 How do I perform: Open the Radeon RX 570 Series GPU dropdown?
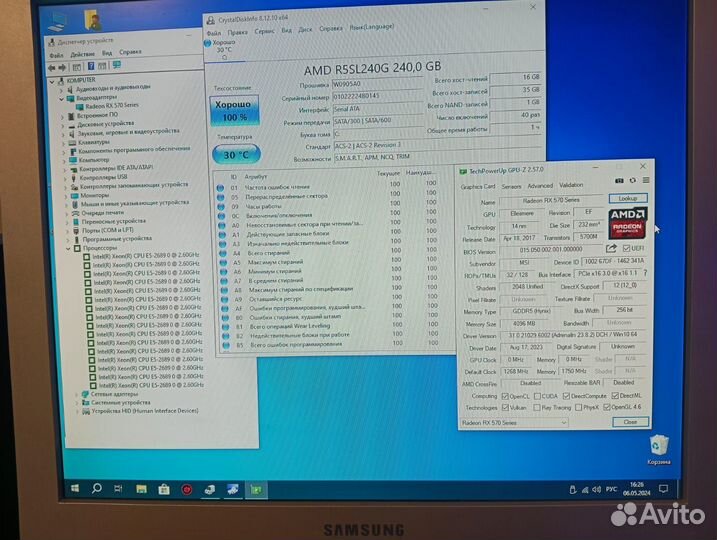[514, 423]
